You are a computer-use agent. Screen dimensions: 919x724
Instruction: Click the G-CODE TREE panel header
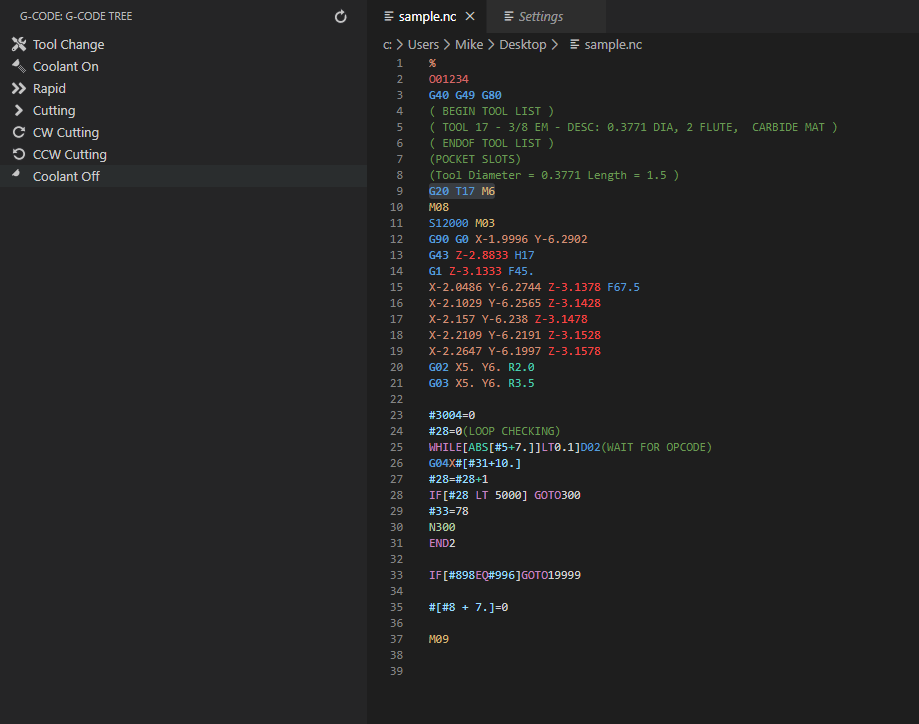click(x=76, y=17)
